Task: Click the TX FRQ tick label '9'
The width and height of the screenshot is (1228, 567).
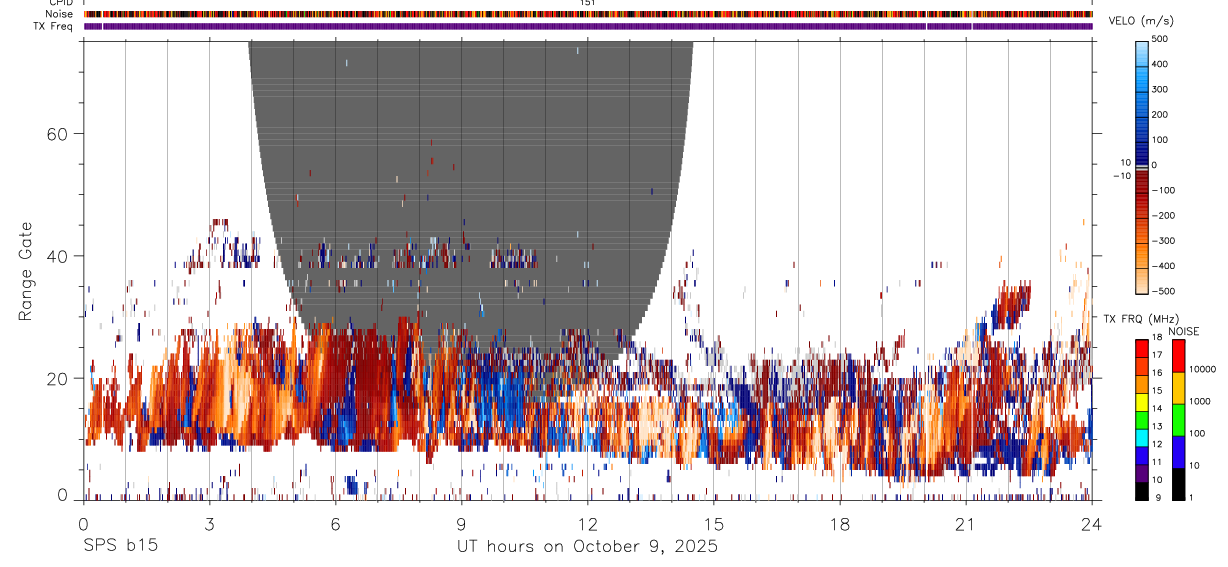Action: point(1159,497)
